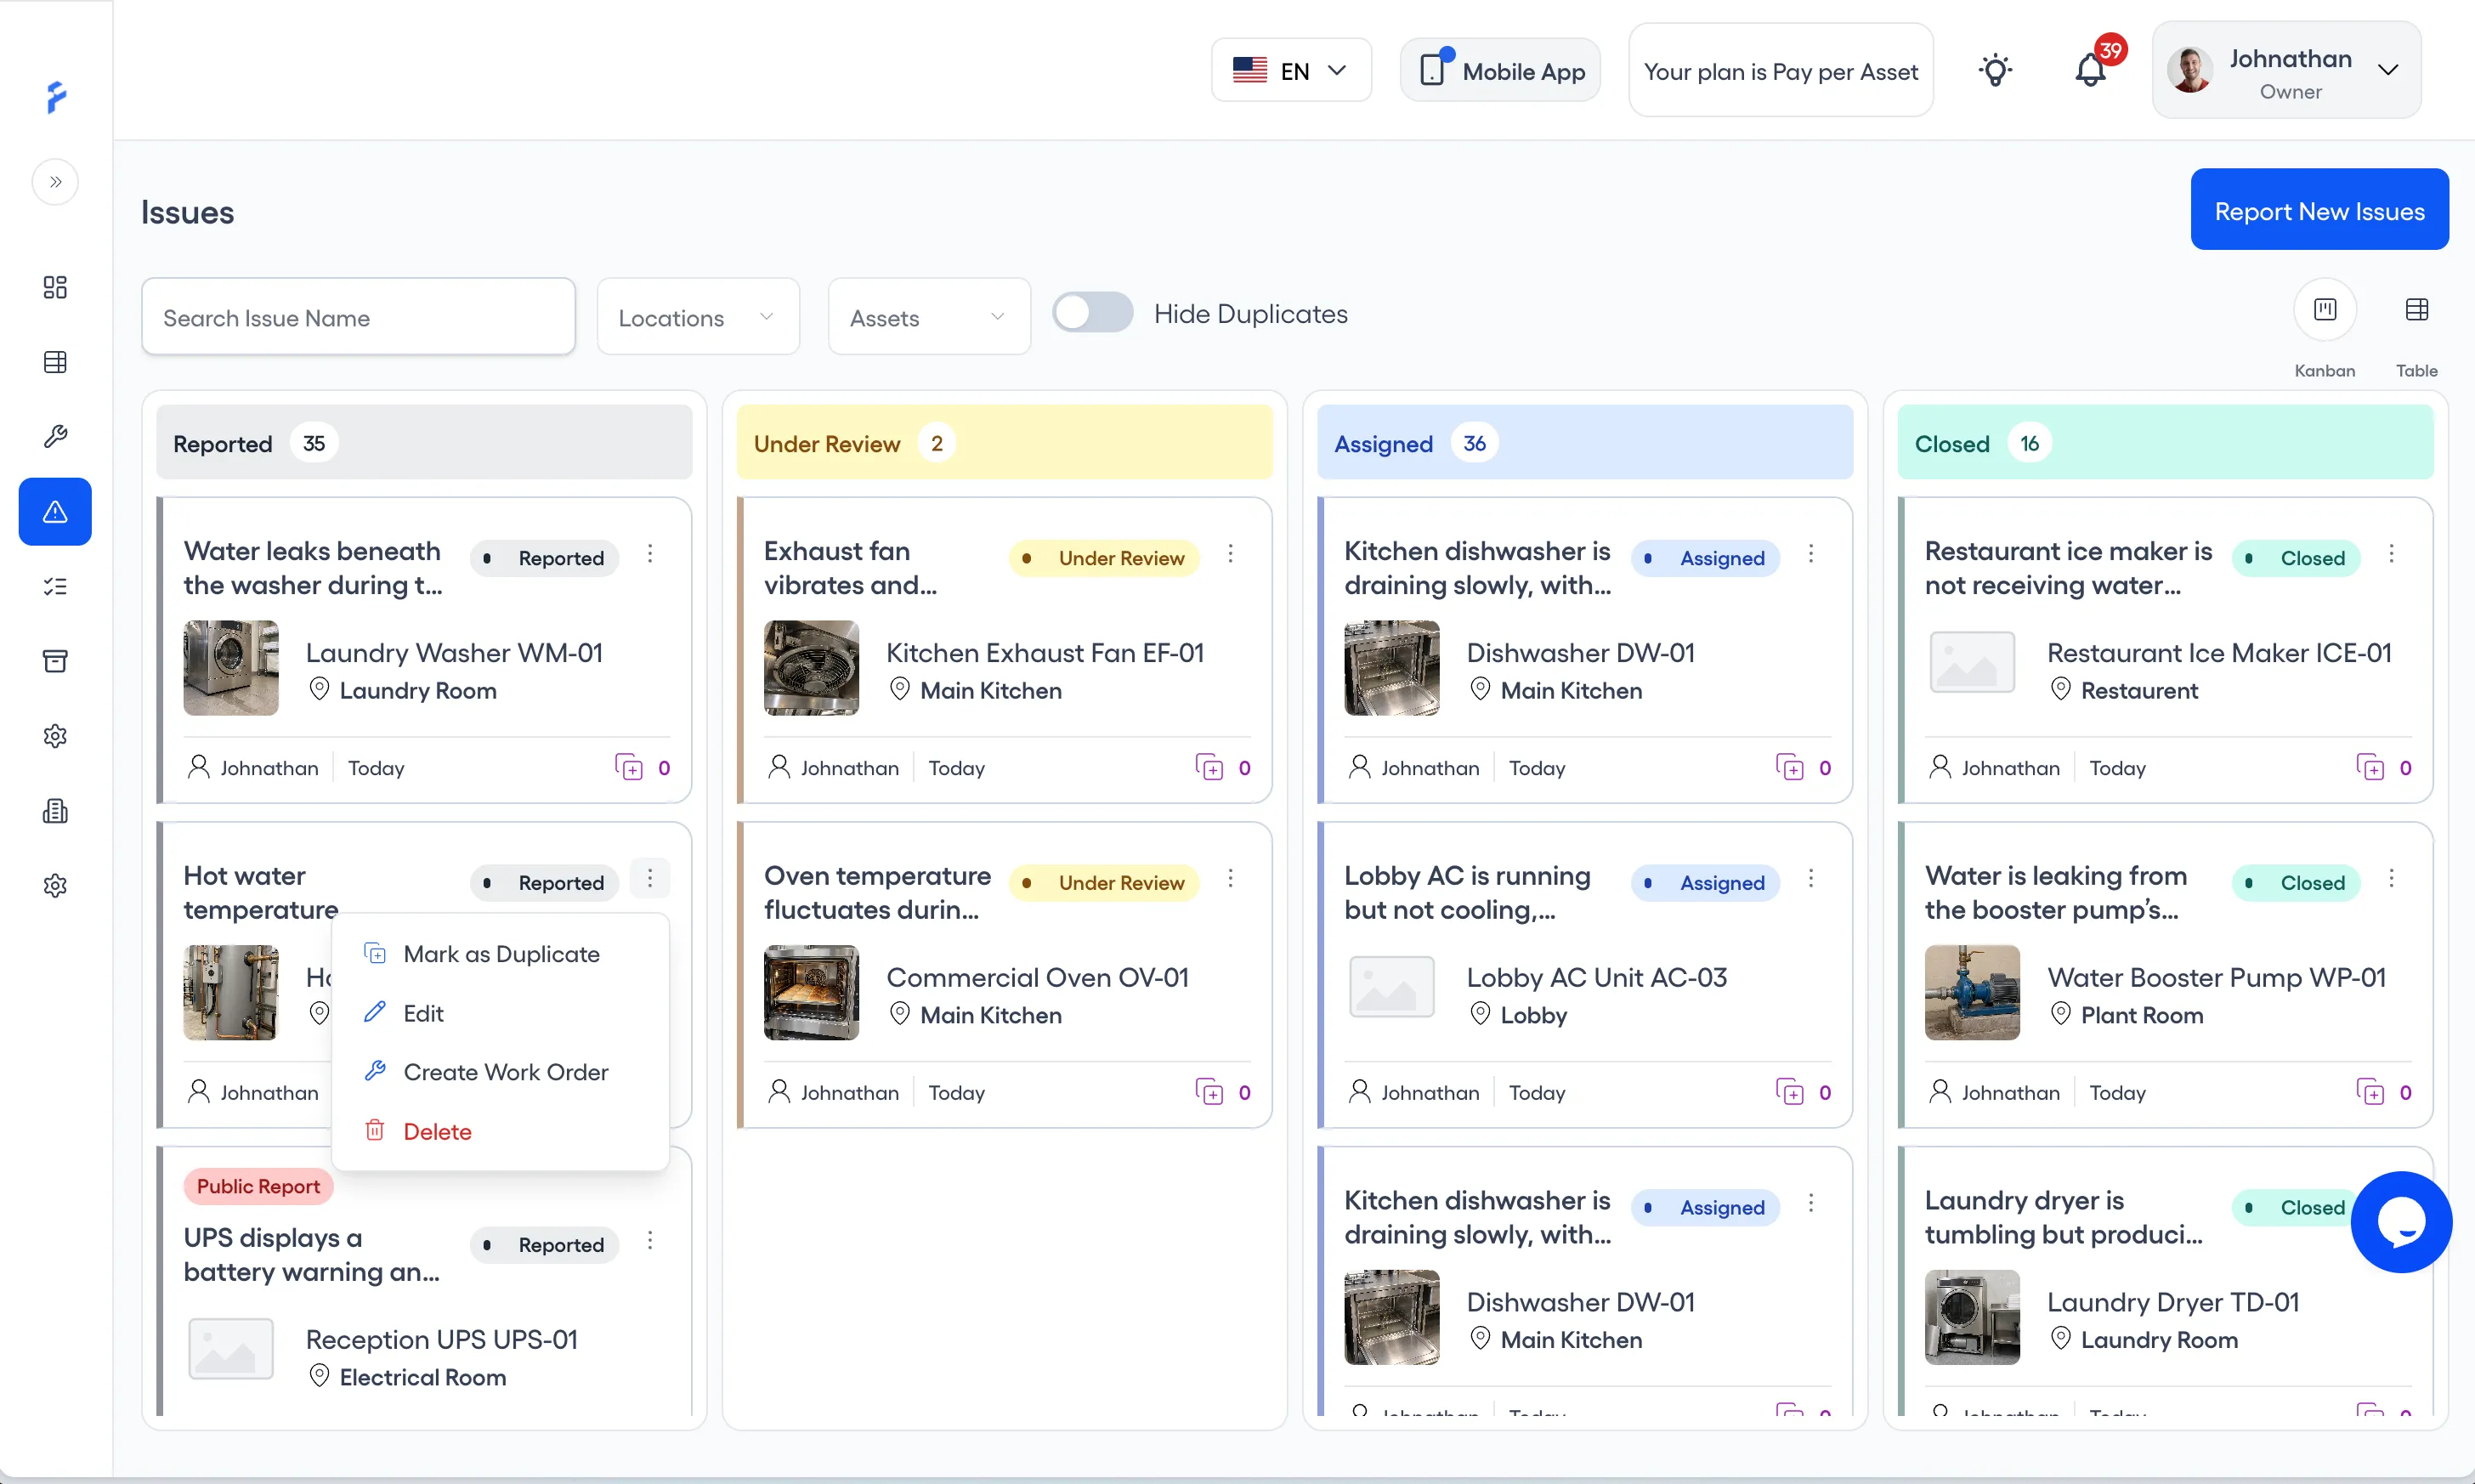Open the Laundry Washer WM-01 thumbnail
The height and width of the screenshot is (1484, 2475).
click(231, 668)
